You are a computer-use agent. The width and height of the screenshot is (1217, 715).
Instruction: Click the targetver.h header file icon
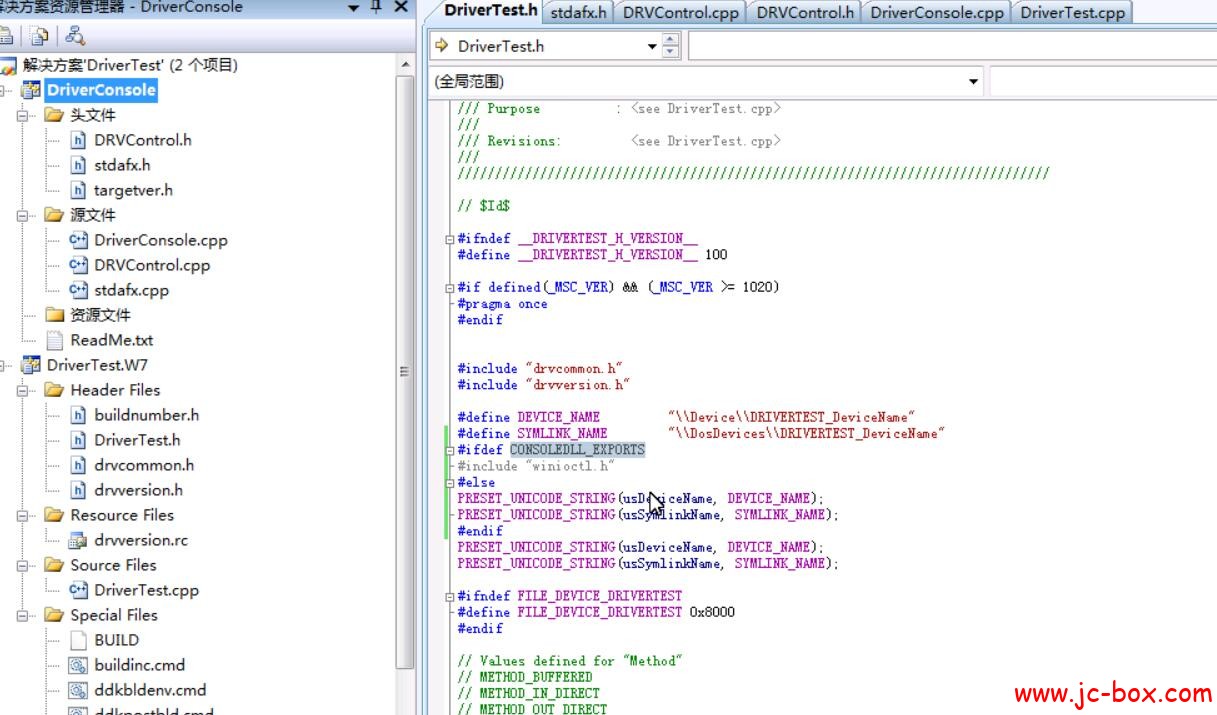(x=78, y=190)
